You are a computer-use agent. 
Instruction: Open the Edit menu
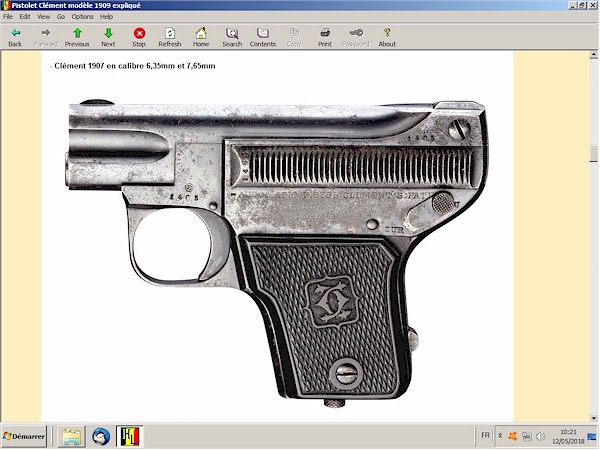25,16
